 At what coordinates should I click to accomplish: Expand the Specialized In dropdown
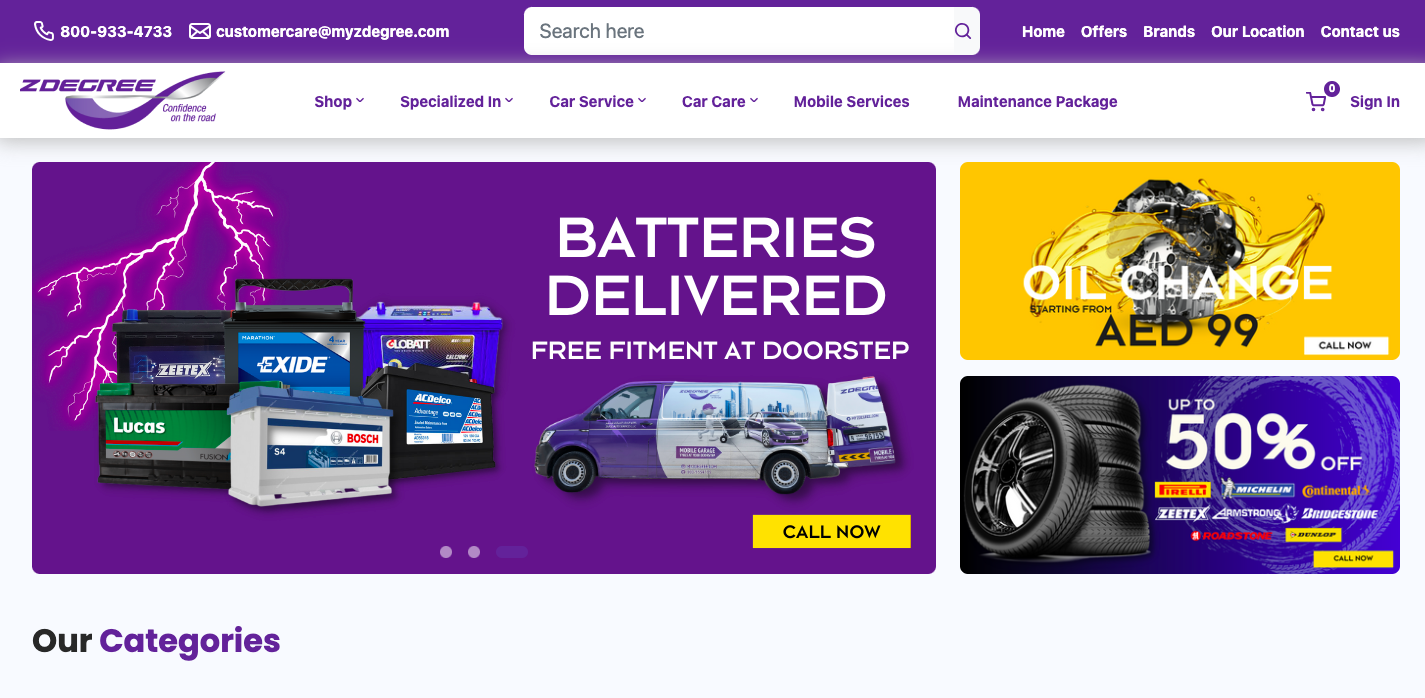click(456, 101)
